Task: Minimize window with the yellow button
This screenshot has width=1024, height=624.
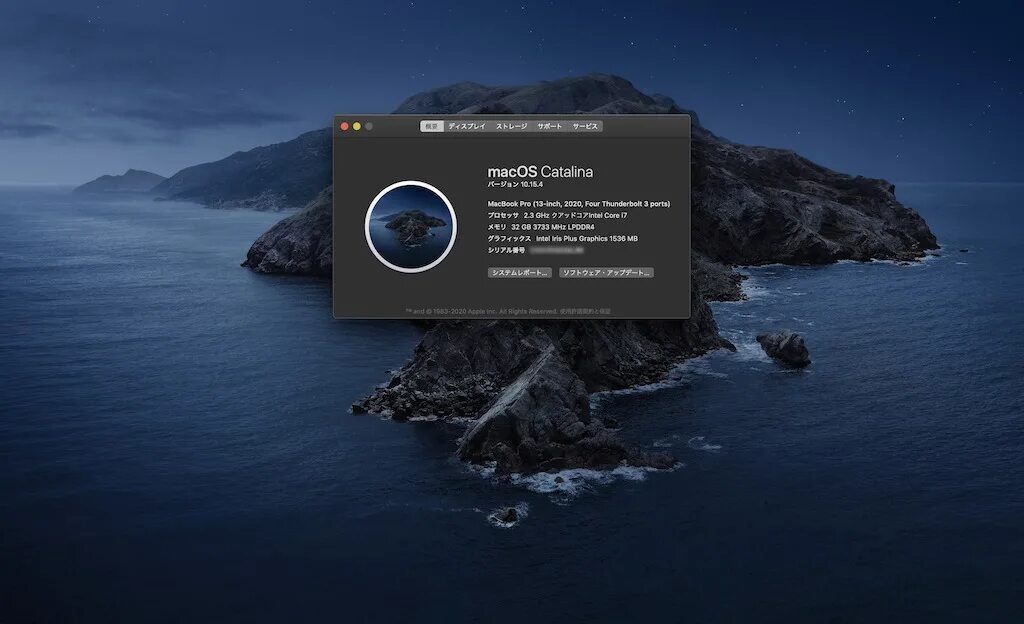Action: coord(357,126)
